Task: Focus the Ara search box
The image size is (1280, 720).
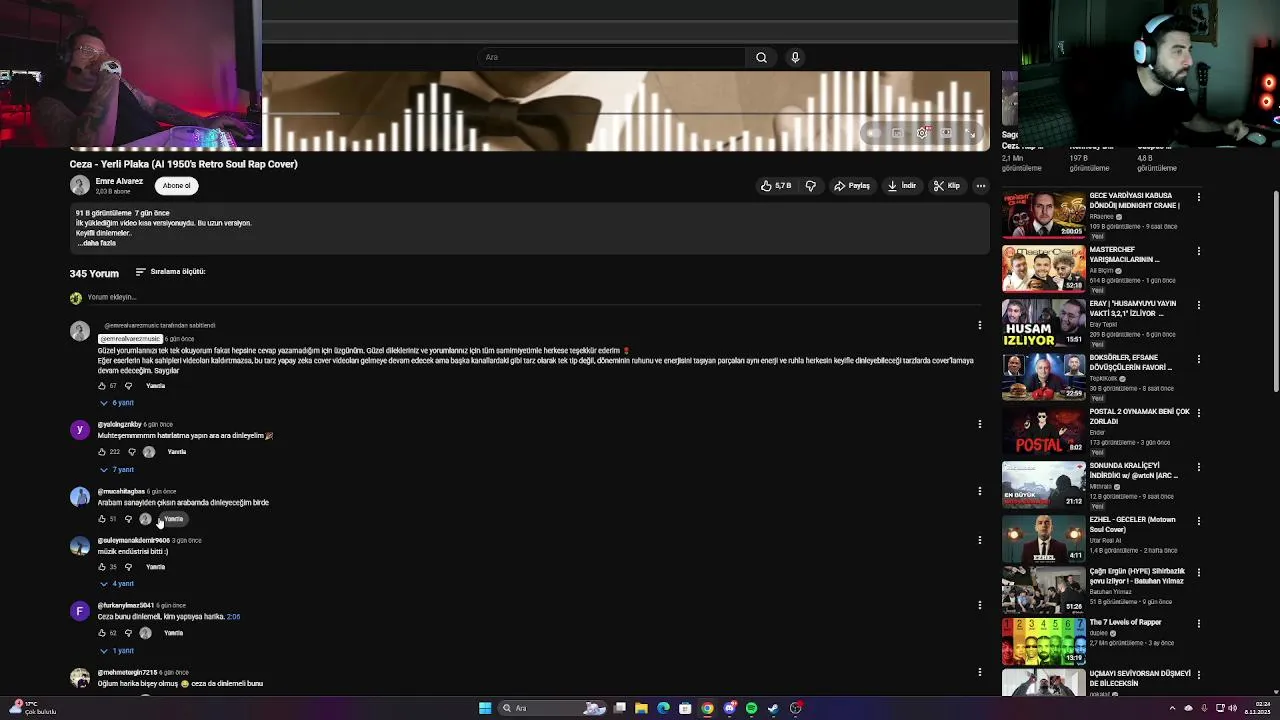Action: (612, 57)
